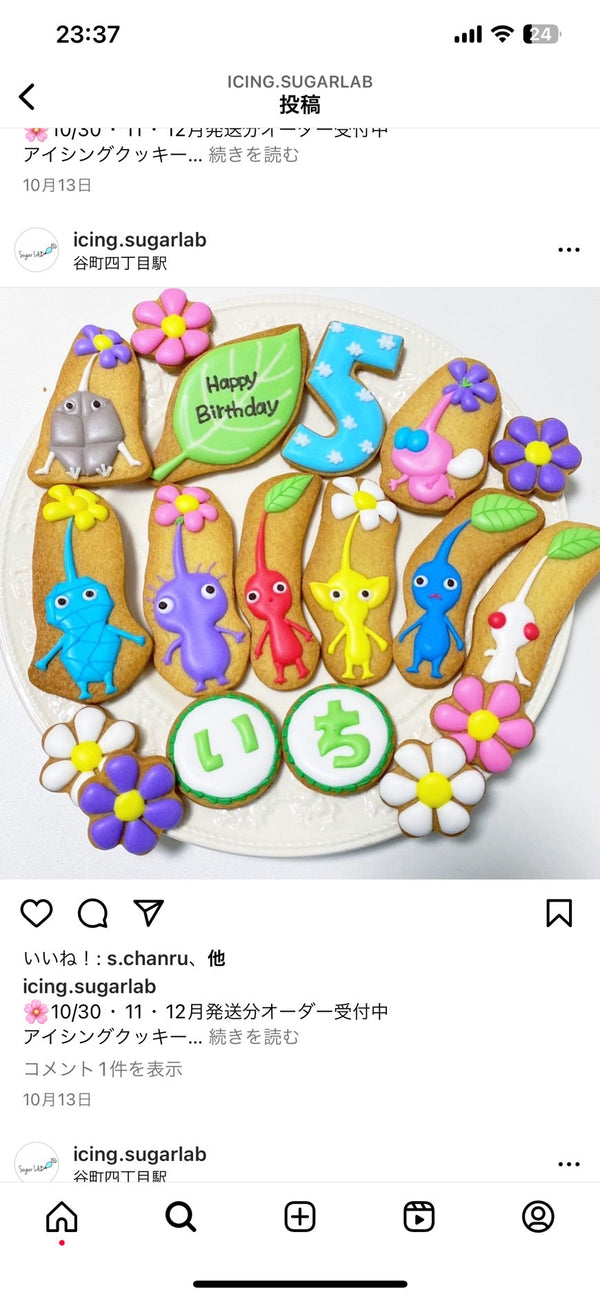
Task: Expand caption with 続きを読む under the photo
Action: tap(254, 1037)
